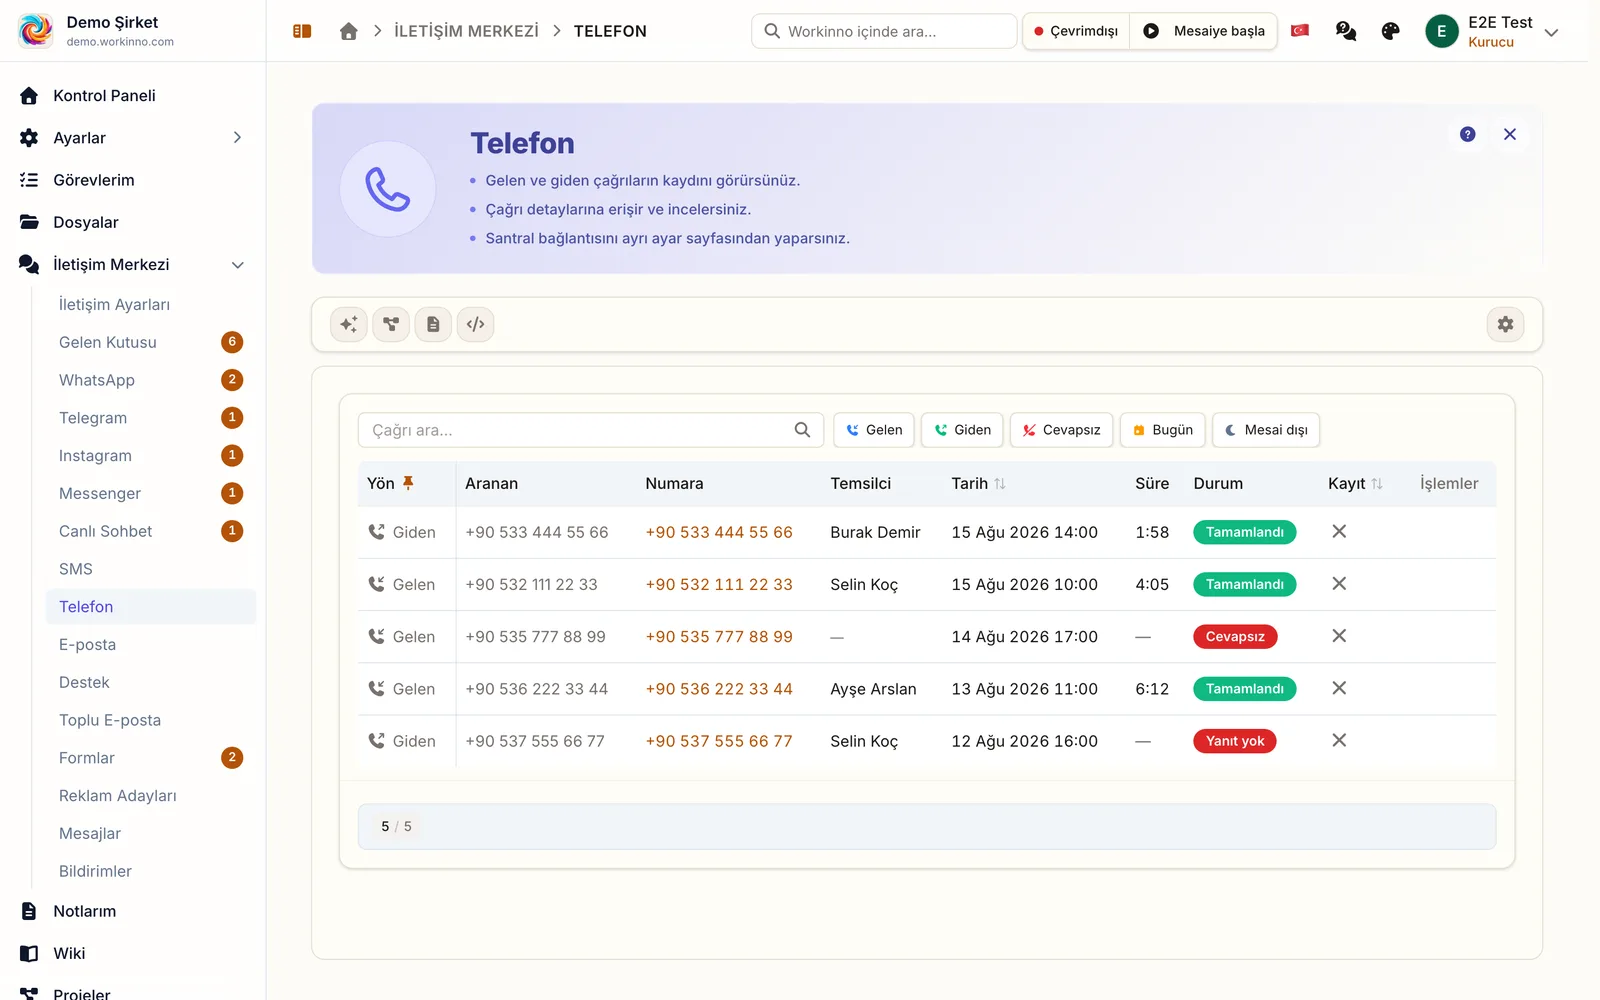Toggle Giden calls filter
1600x1000 pixels.
pos(962,430)
